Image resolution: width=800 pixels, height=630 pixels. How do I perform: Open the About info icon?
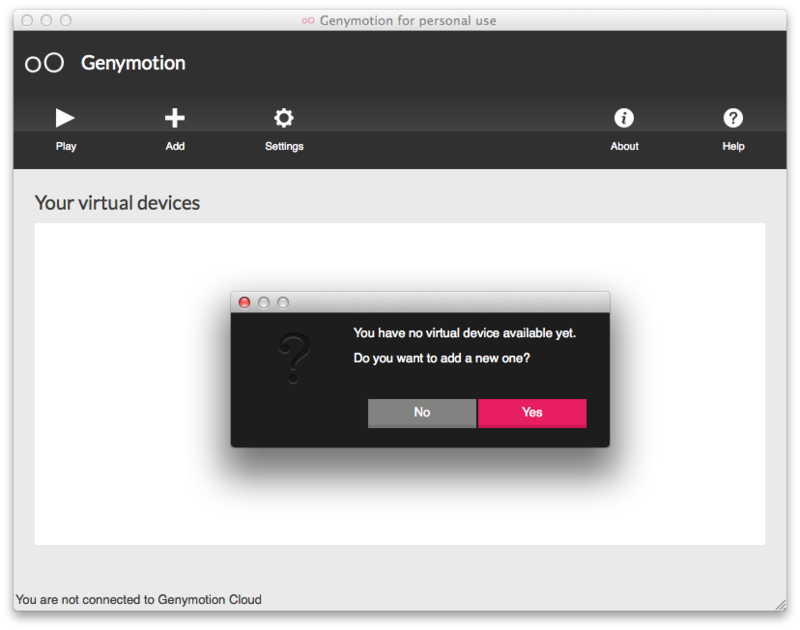click(x=623, y=118)
